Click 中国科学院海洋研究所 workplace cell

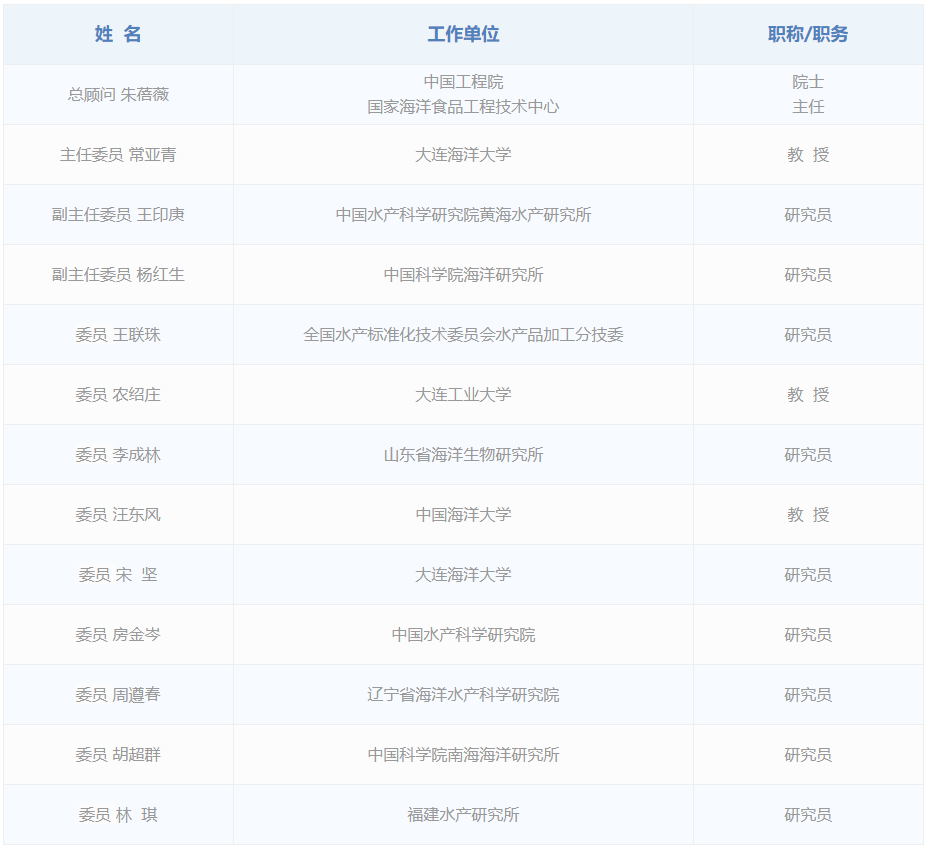point(463,274)
